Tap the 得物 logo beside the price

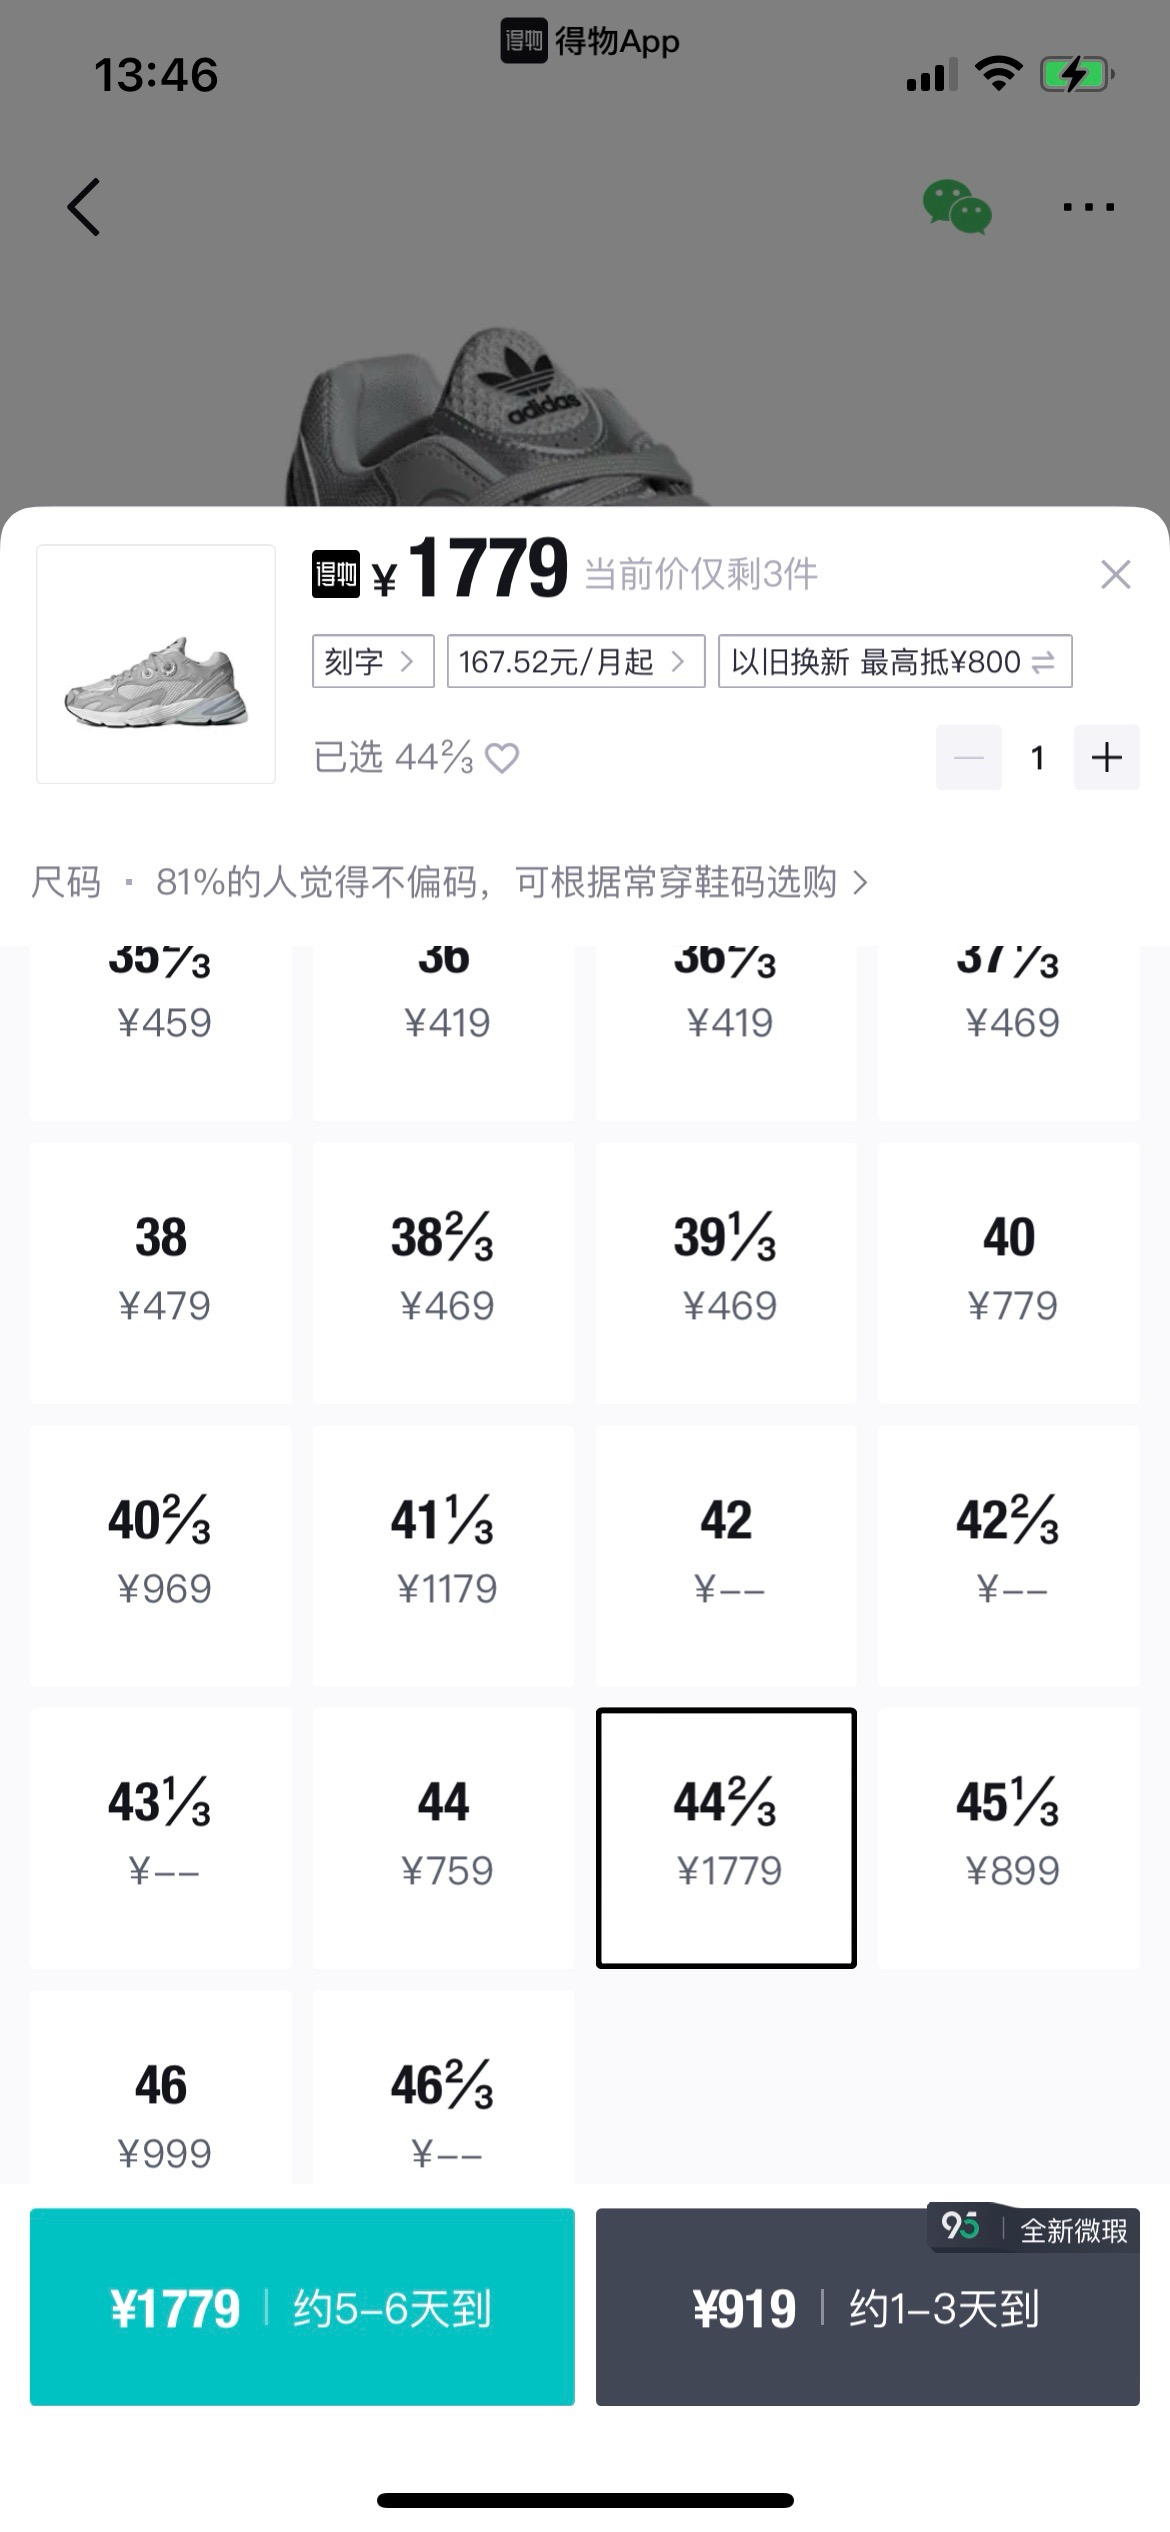(336, 574)
